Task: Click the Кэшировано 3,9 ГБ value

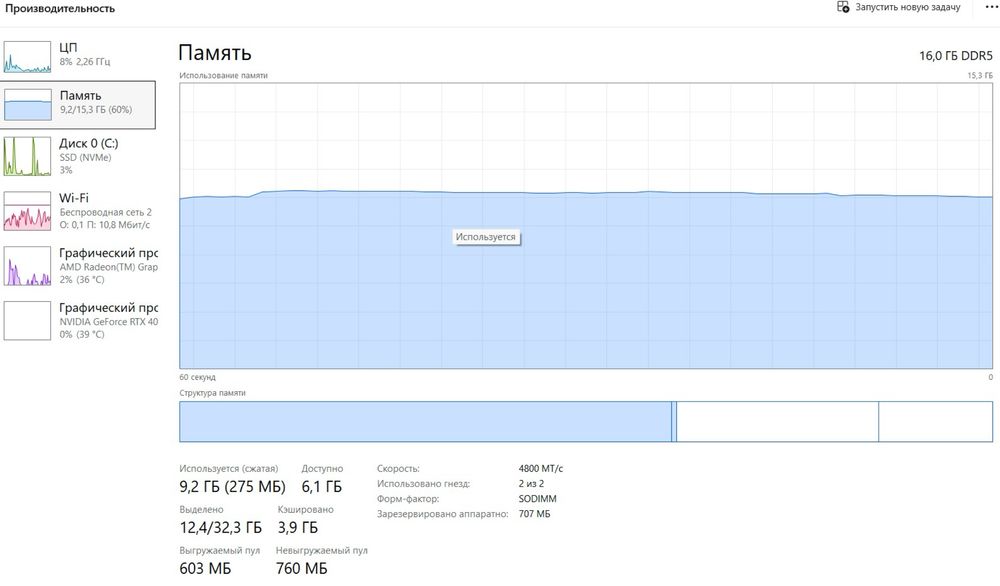Action: coord(297,527)
